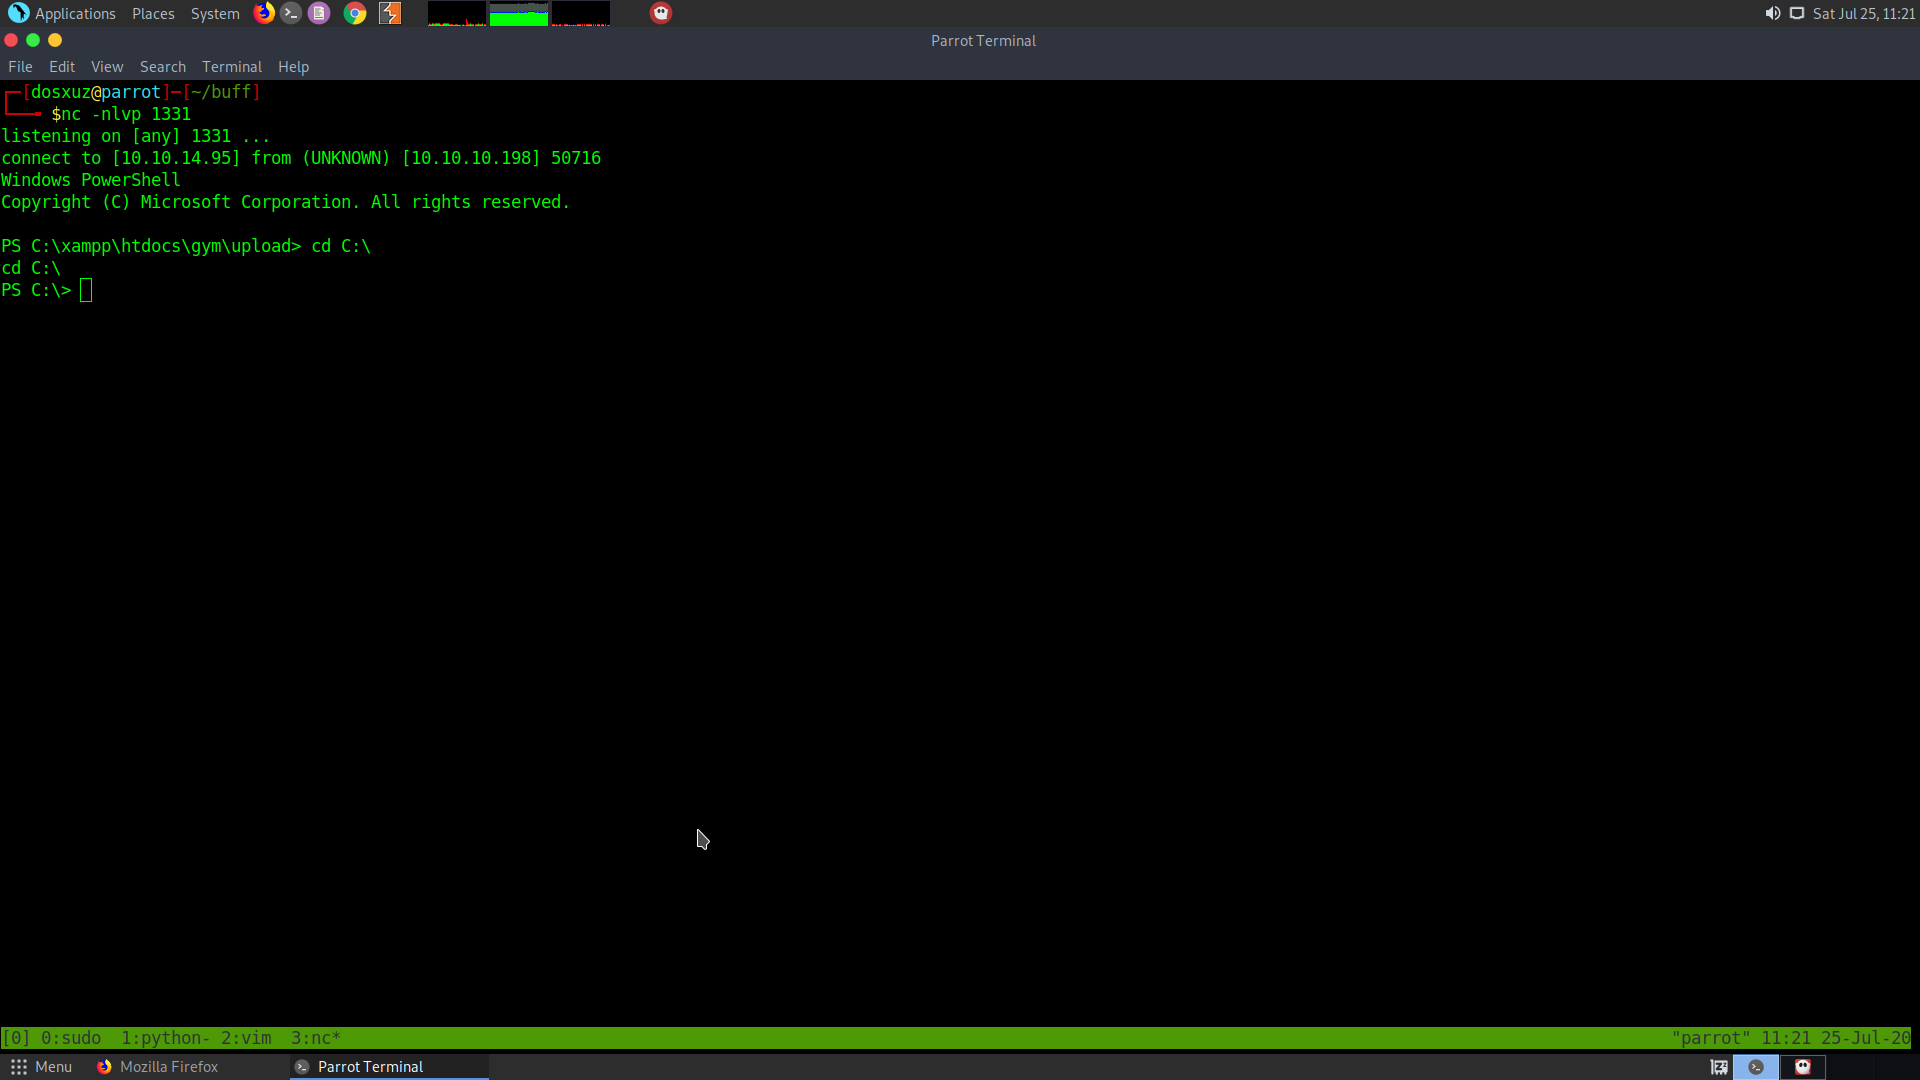
Task: Open clock showing Sat Jul 25, 11:21
Action: pyautogui.click(x=1863, y=13)
